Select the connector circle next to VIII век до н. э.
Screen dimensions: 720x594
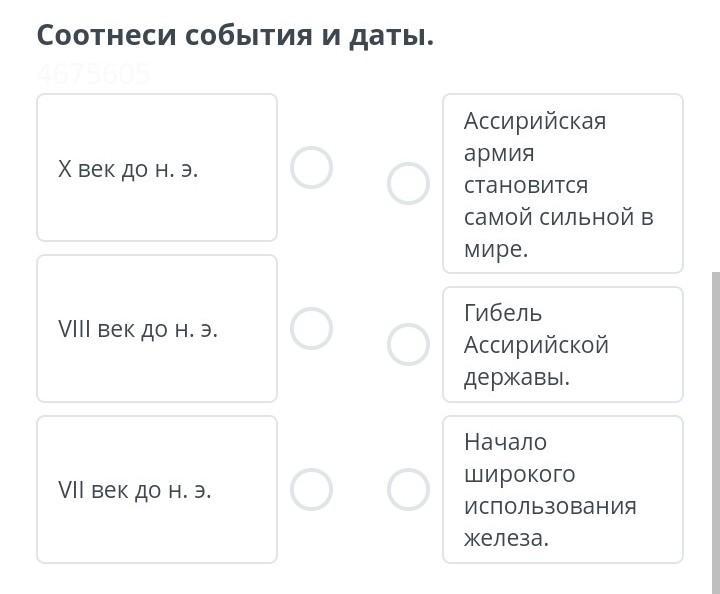311,328
